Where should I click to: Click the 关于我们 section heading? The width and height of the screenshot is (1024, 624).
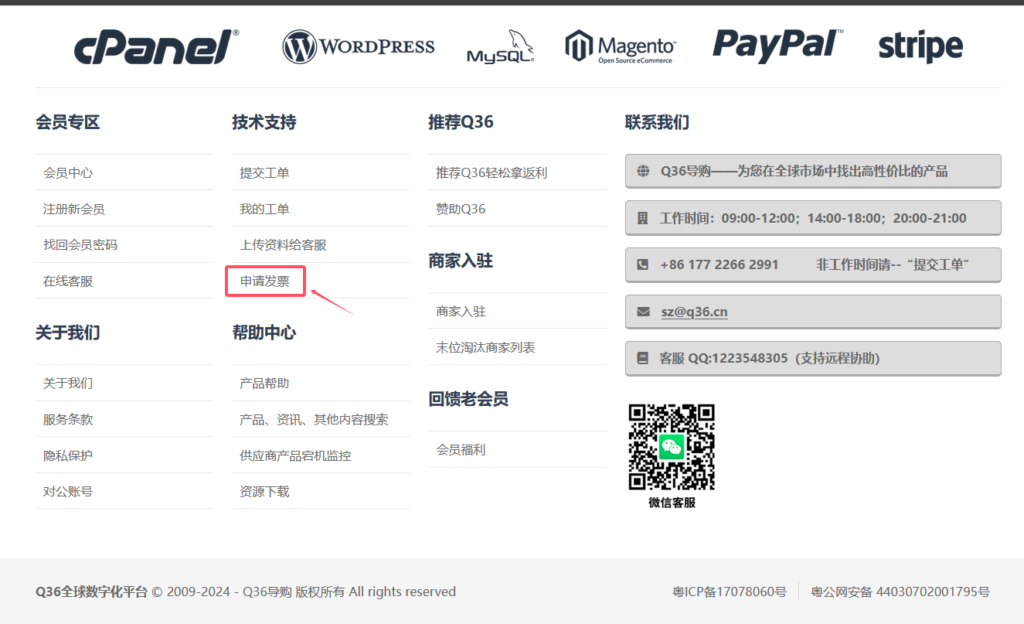[68, 332]
